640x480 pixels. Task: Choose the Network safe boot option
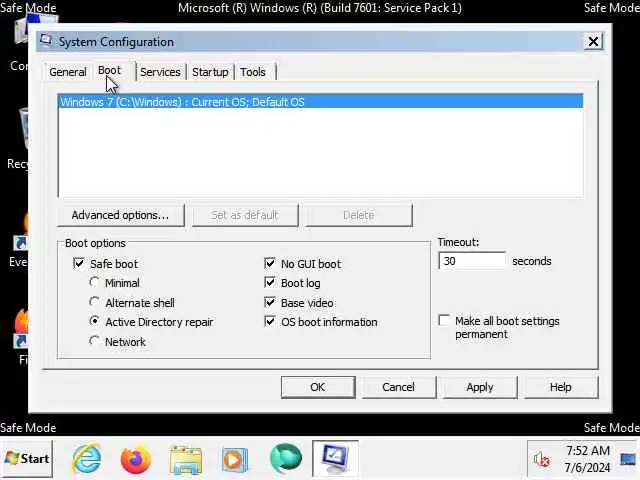94,341
